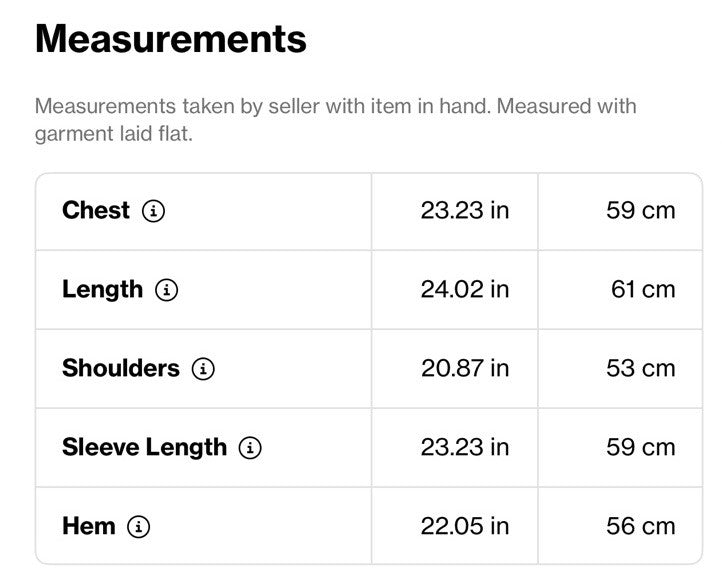The image size is (722, 568).
Task: Click the Chest 59 cm value
Action: coord(640,210)
